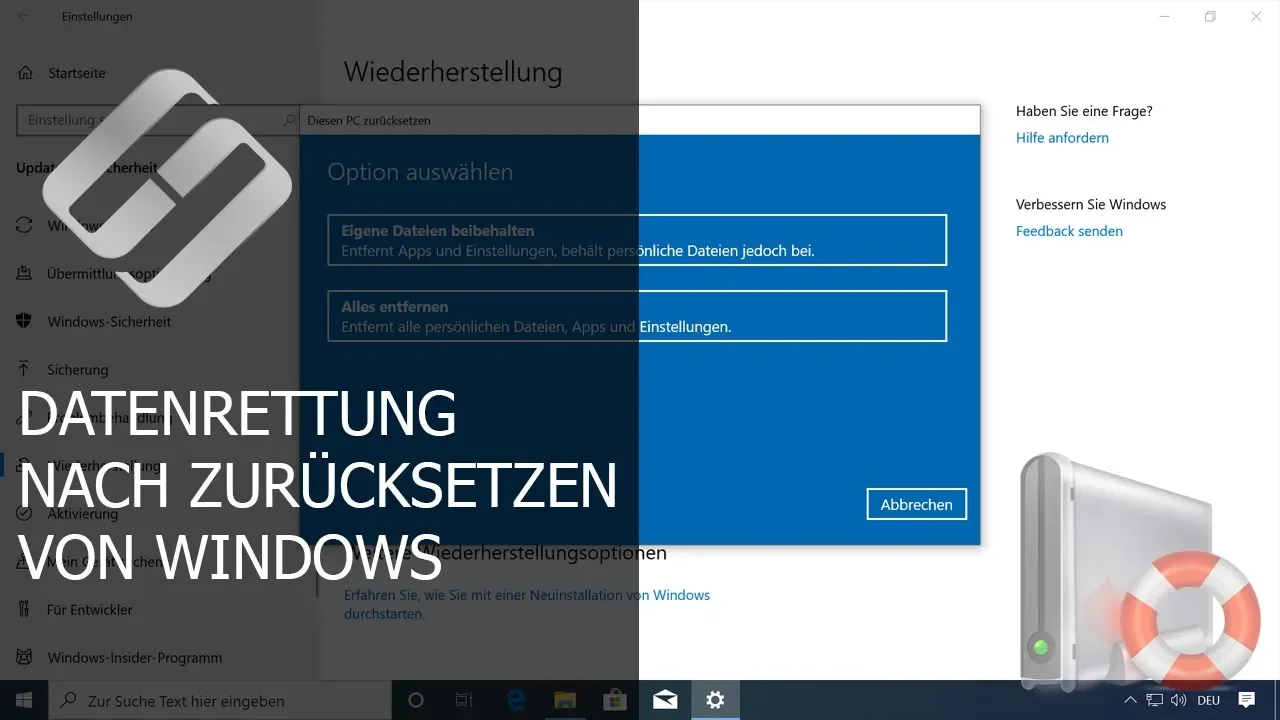The width and height of the screenshot is (1280, 720).
Task: Open the Sicherung settings page
Action: coord(77,369)
